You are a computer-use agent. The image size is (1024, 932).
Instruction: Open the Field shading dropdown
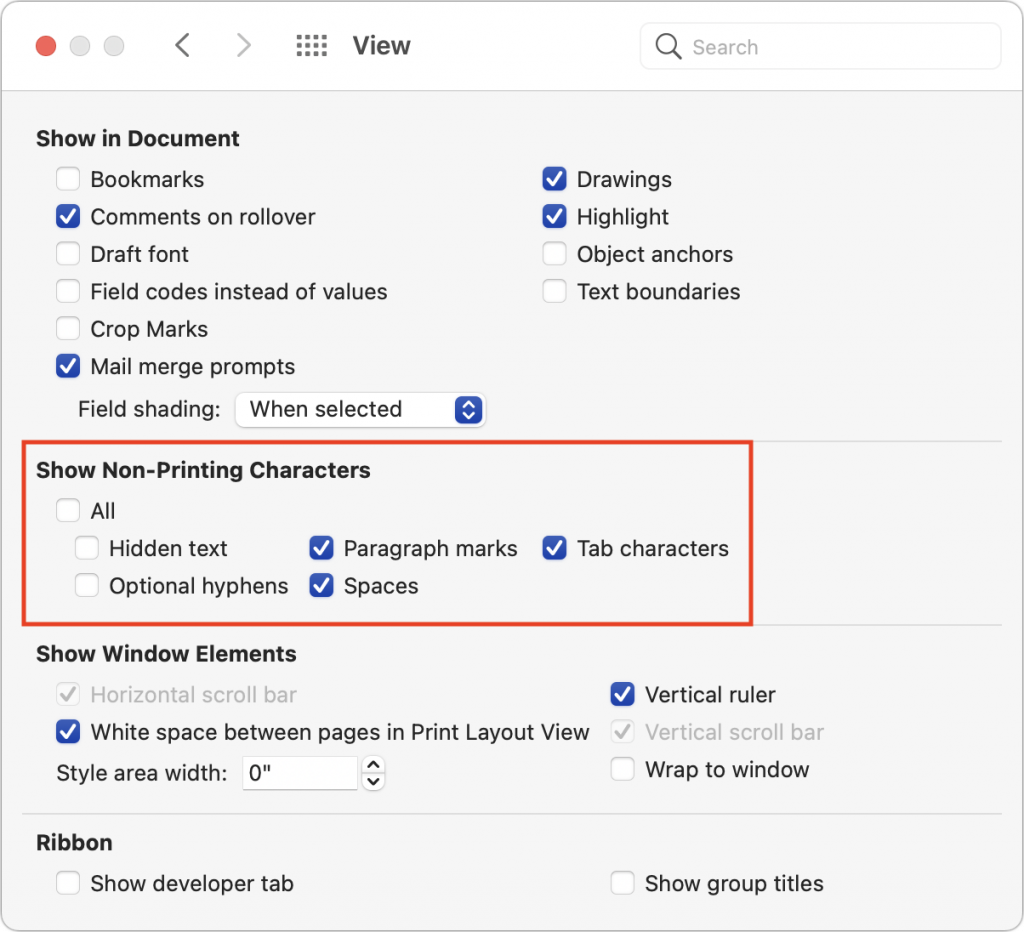point(360,409)
